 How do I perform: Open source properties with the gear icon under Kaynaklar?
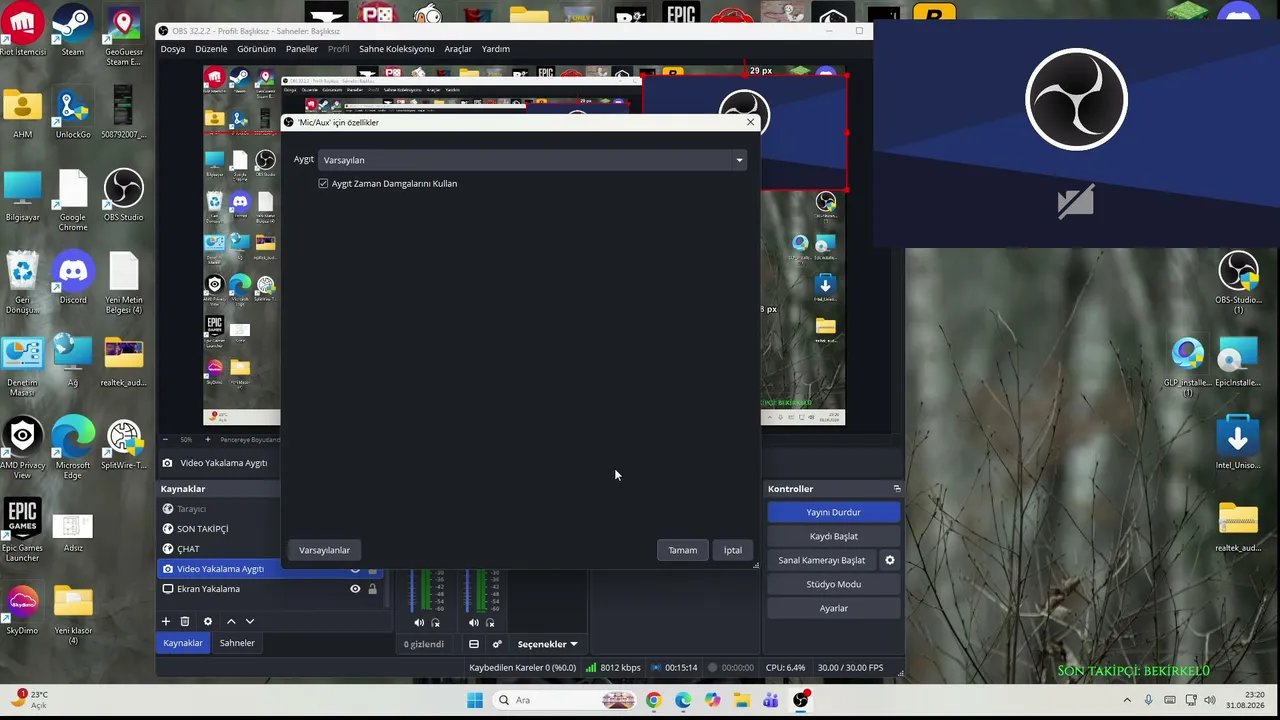coord(208,621)
